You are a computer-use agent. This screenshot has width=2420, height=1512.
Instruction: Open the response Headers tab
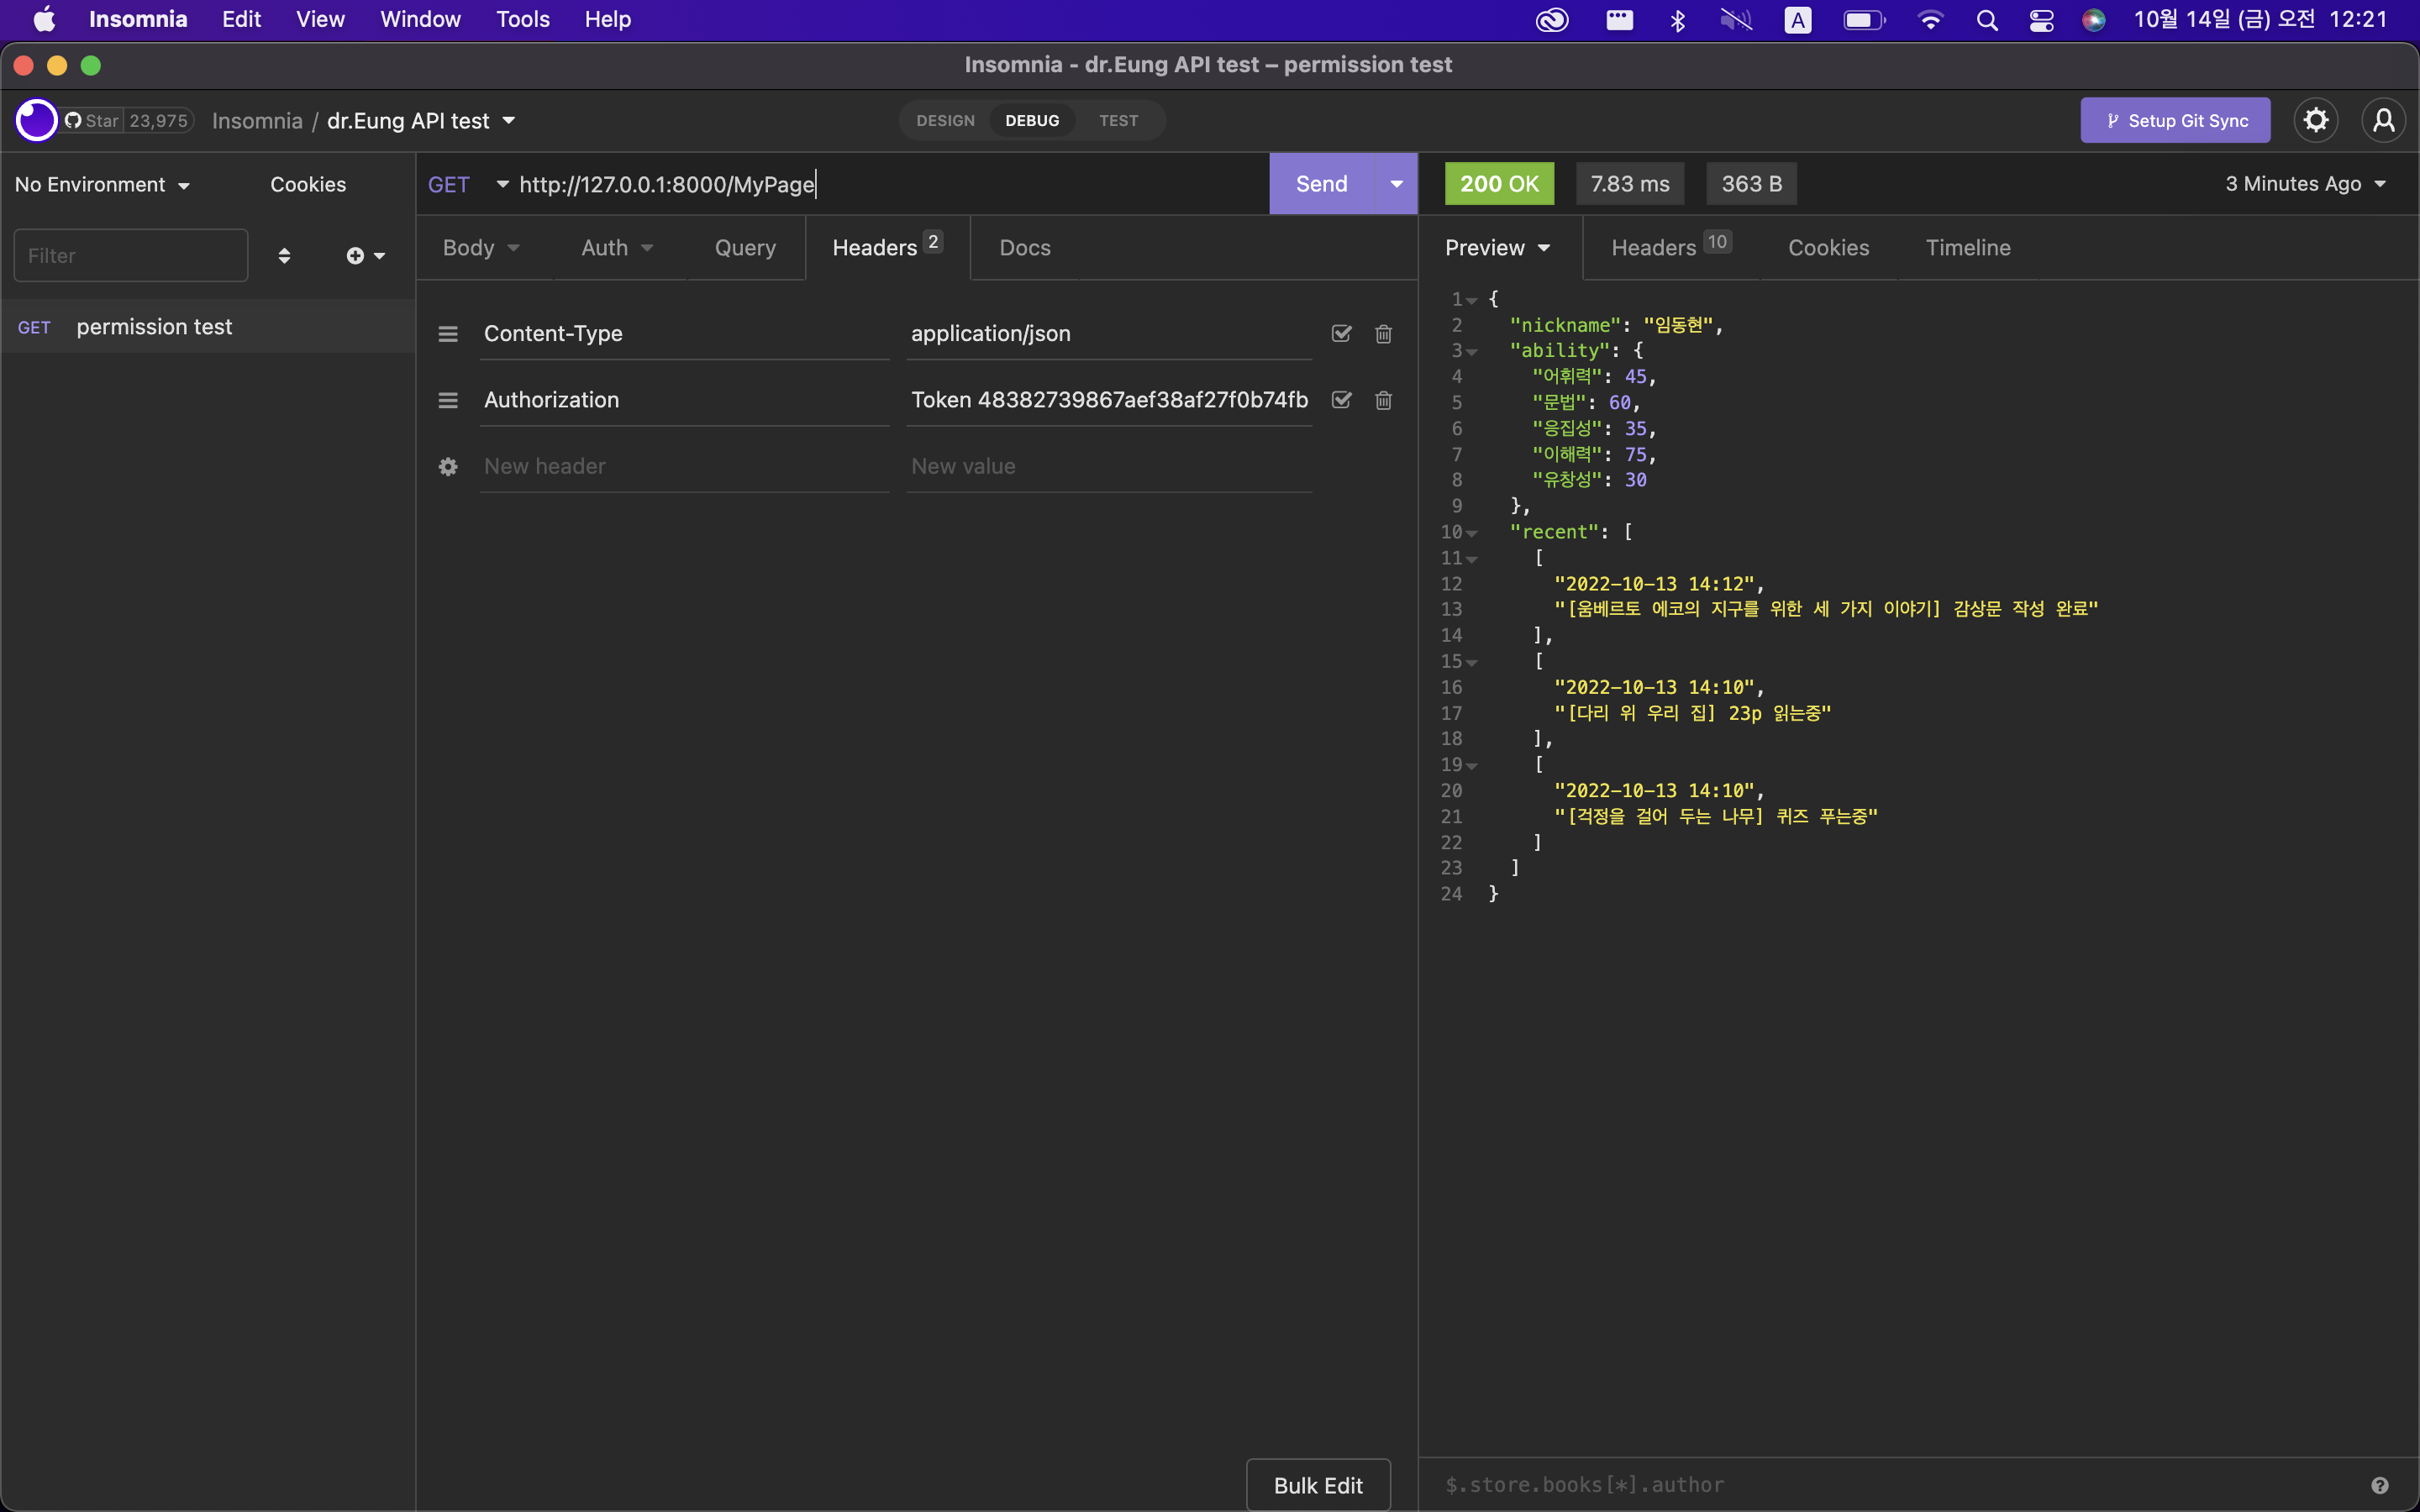pos(1670,246)
